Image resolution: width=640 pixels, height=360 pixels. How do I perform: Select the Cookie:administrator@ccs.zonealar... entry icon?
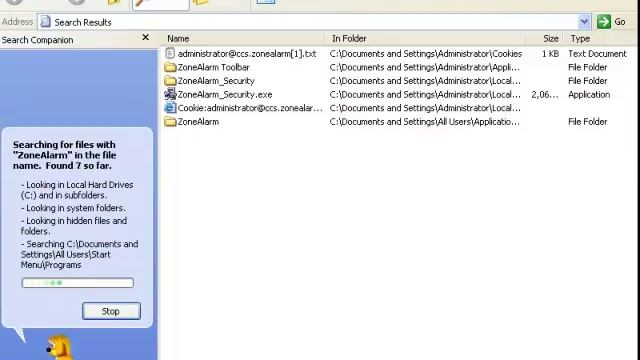170,108
